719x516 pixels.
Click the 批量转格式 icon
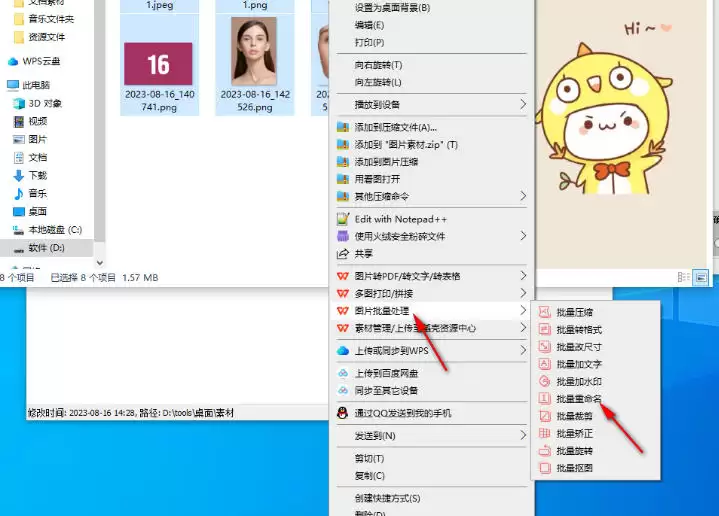(x=544, y=329)
